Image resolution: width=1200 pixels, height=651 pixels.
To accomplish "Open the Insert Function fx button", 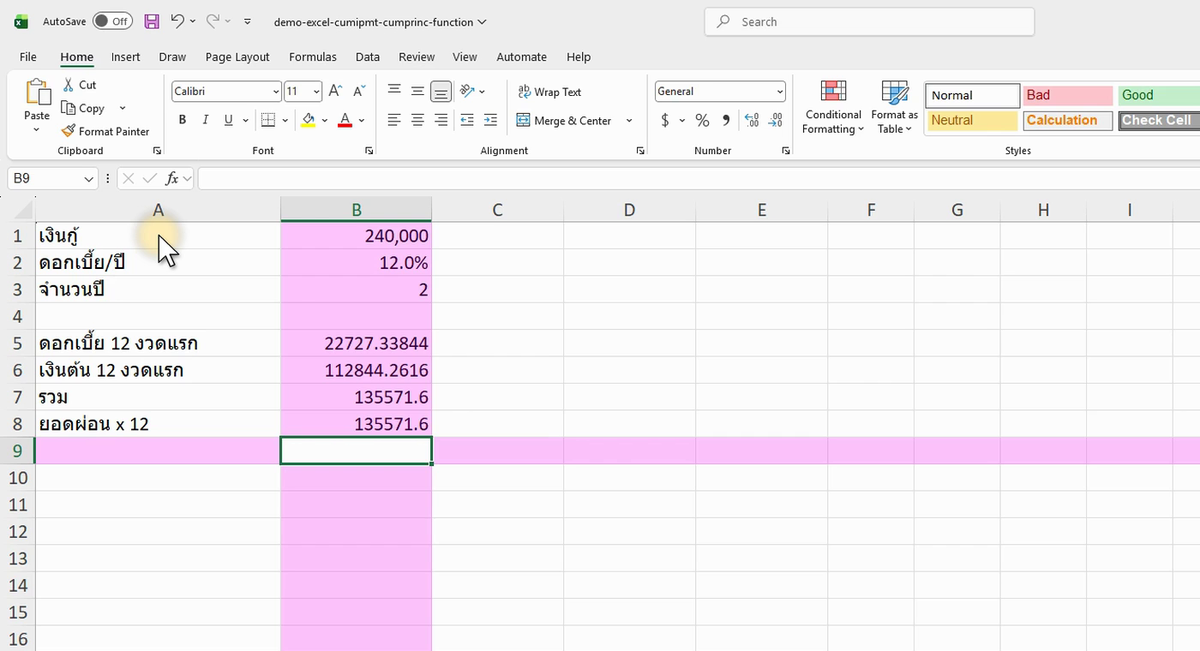I will [172, 178].
